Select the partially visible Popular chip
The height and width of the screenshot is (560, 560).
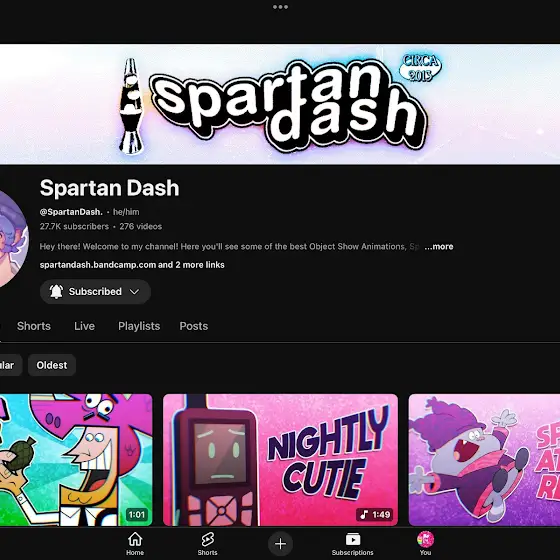coord(9,365)
